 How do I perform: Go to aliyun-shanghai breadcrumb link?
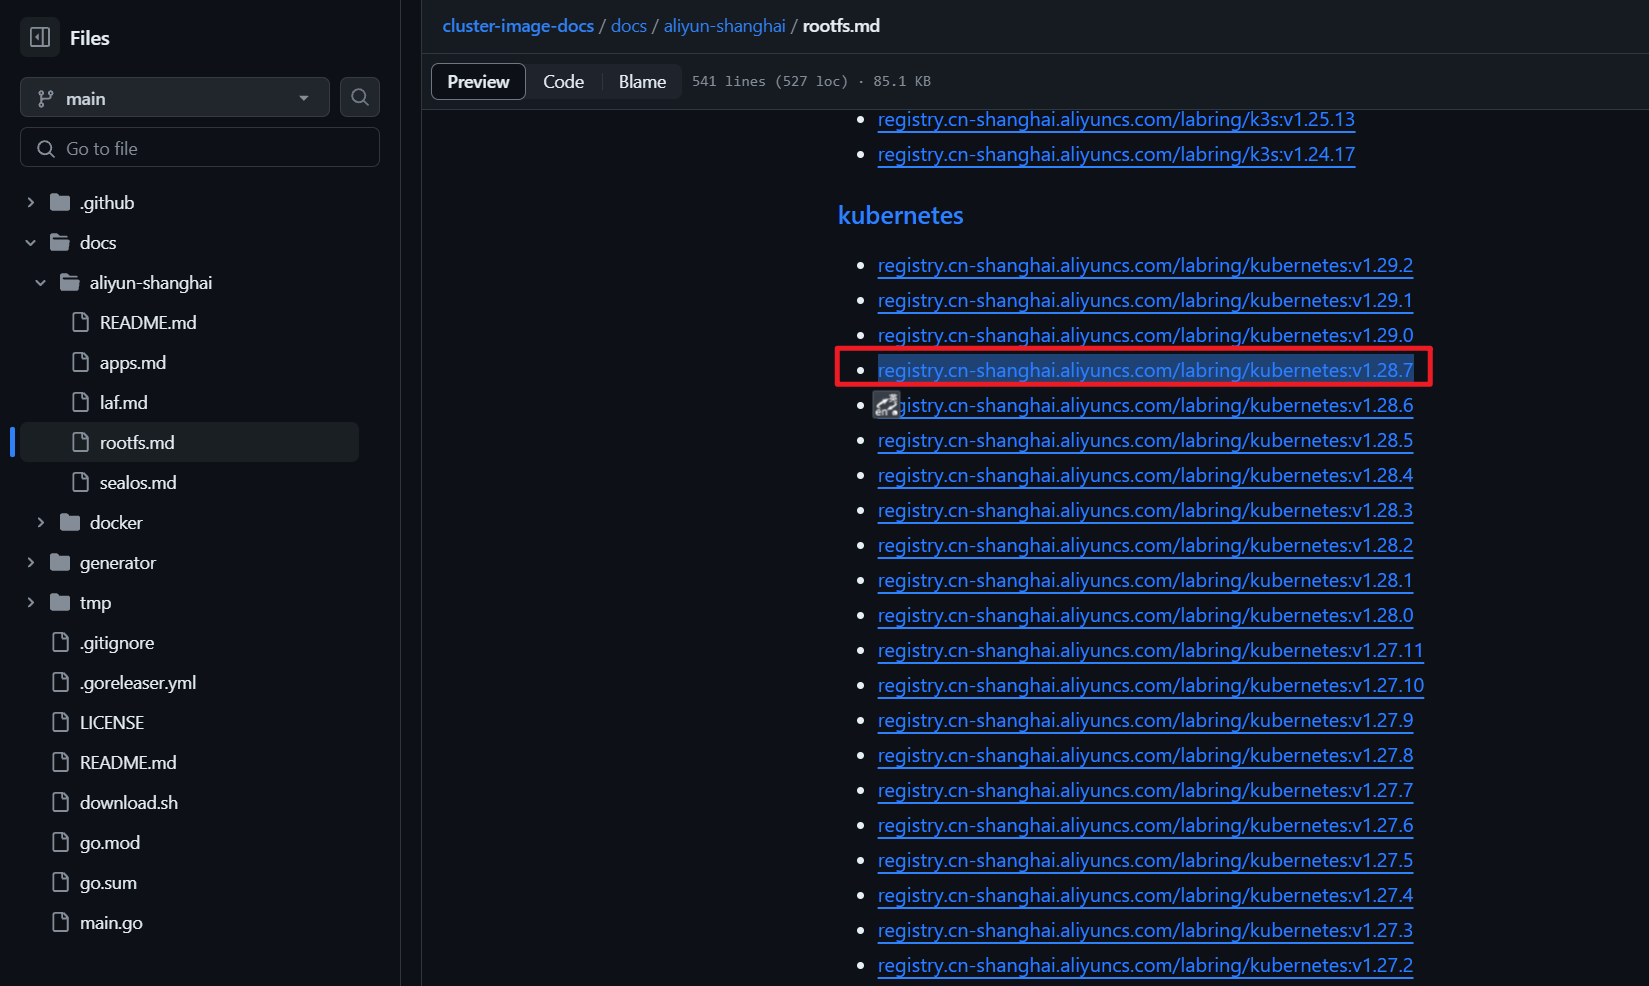click(x=725, y=26)
